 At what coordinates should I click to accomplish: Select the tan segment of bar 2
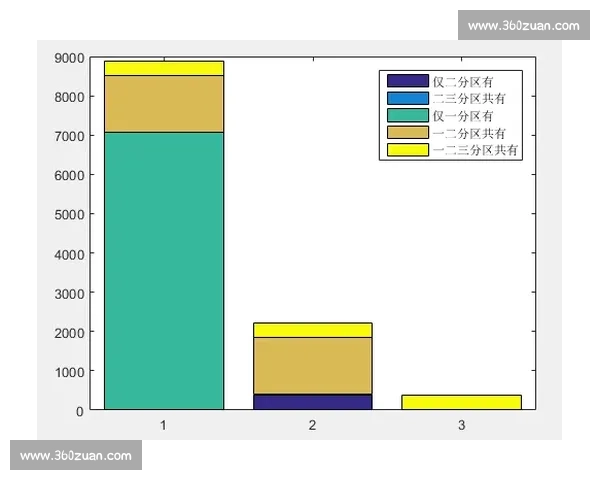[312, 365]
